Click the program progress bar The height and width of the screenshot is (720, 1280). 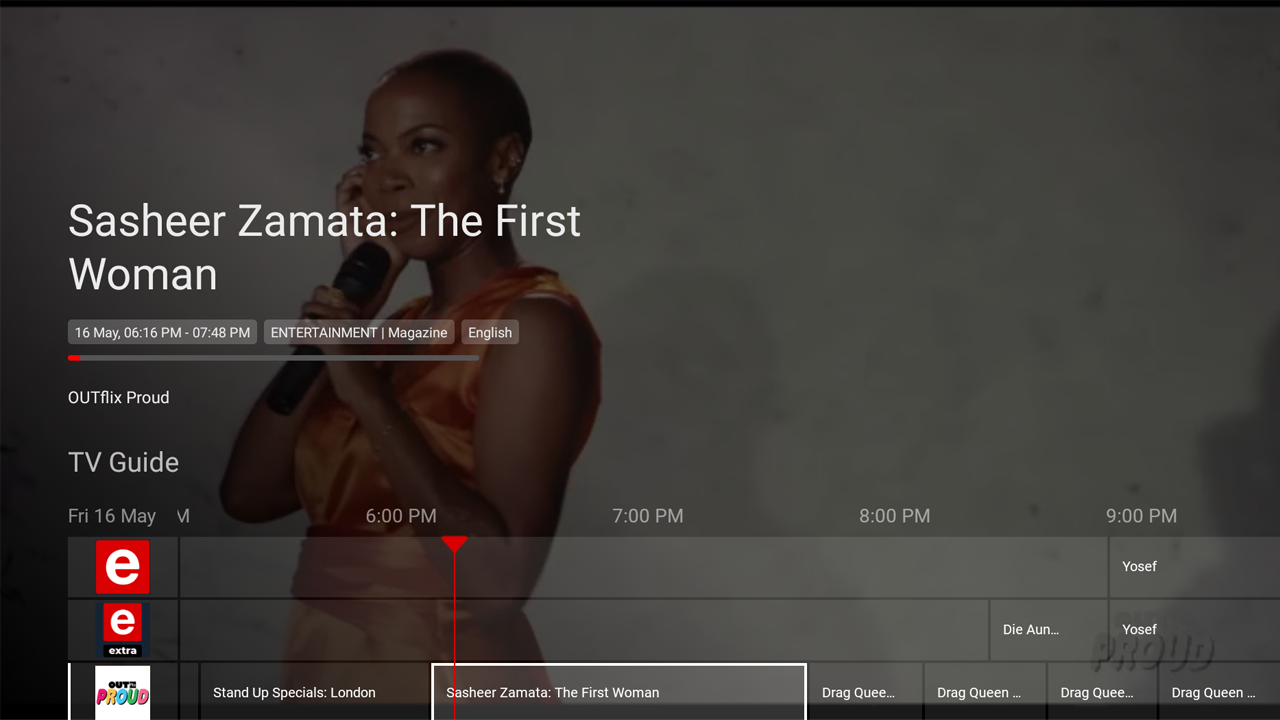(x=273, y=358)
